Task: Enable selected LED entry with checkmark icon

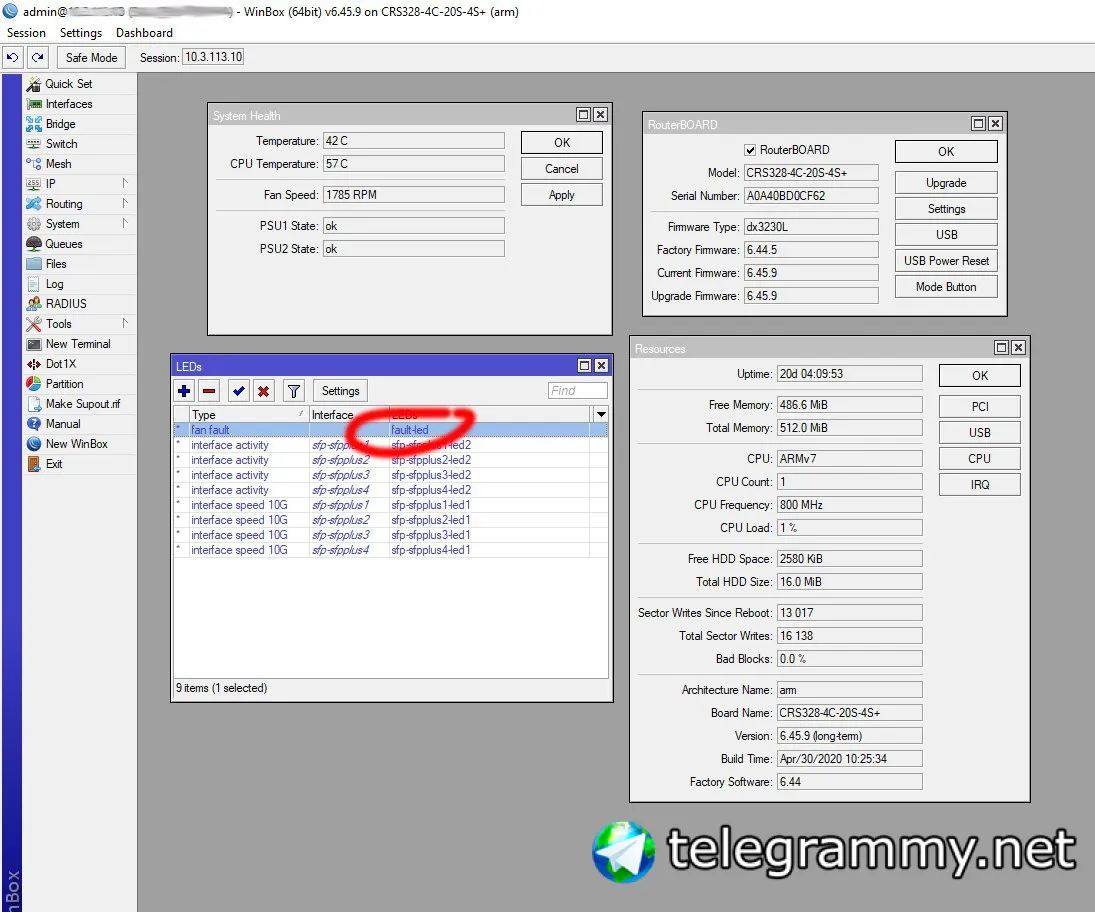Action: (239, 391)
